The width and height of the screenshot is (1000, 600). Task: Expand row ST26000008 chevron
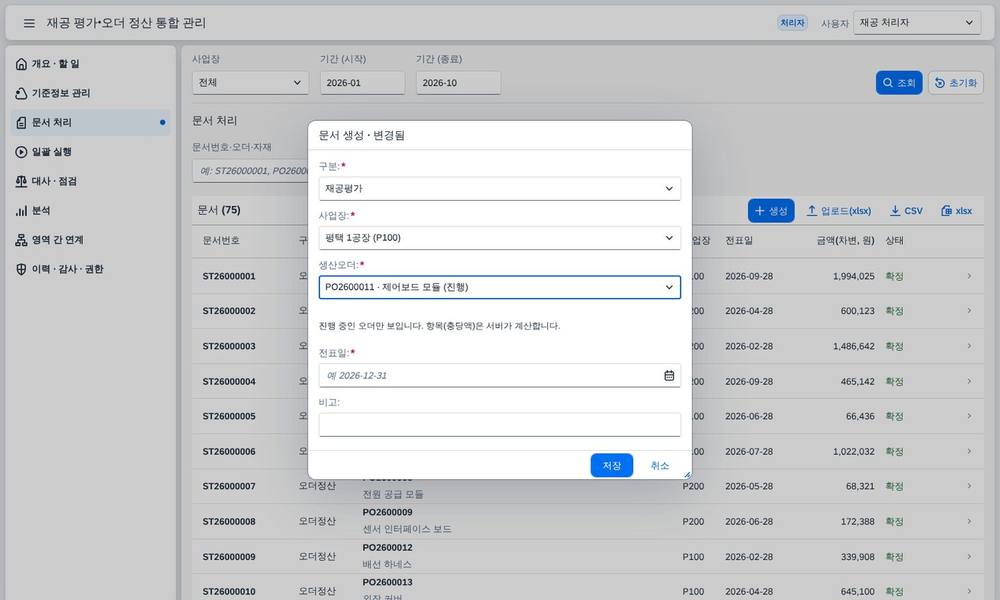969,521
